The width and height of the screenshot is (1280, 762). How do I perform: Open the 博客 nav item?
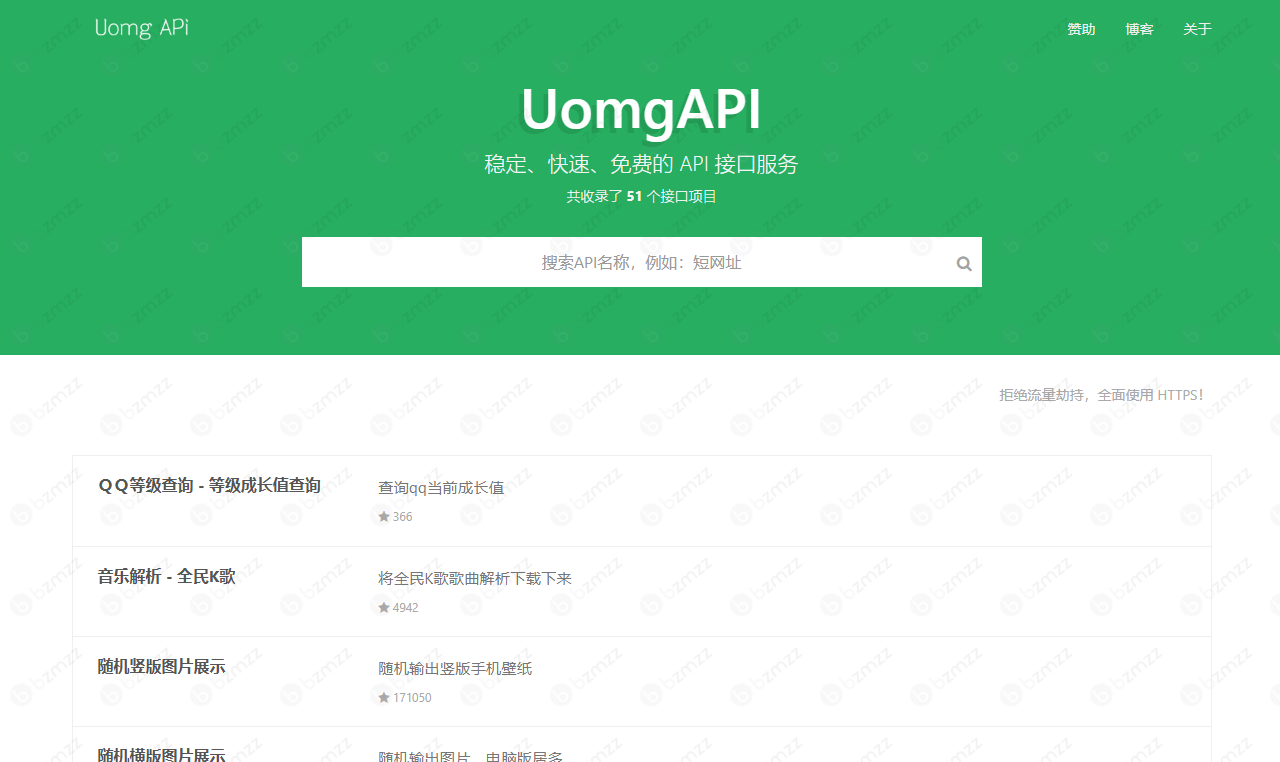[1139, 29]
